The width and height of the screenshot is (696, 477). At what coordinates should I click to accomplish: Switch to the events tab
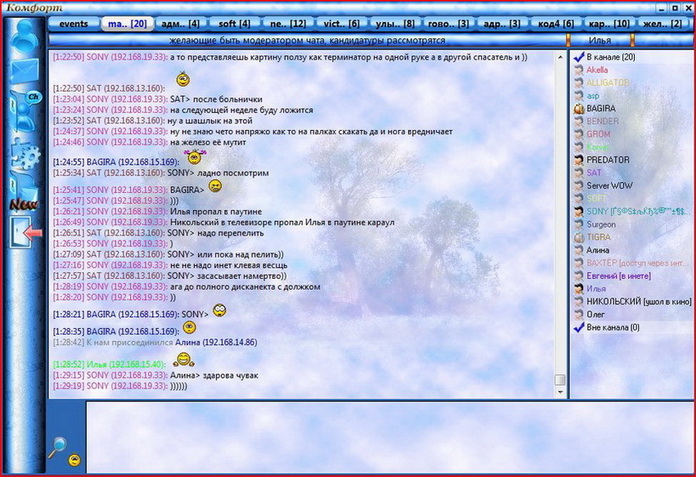73,23
